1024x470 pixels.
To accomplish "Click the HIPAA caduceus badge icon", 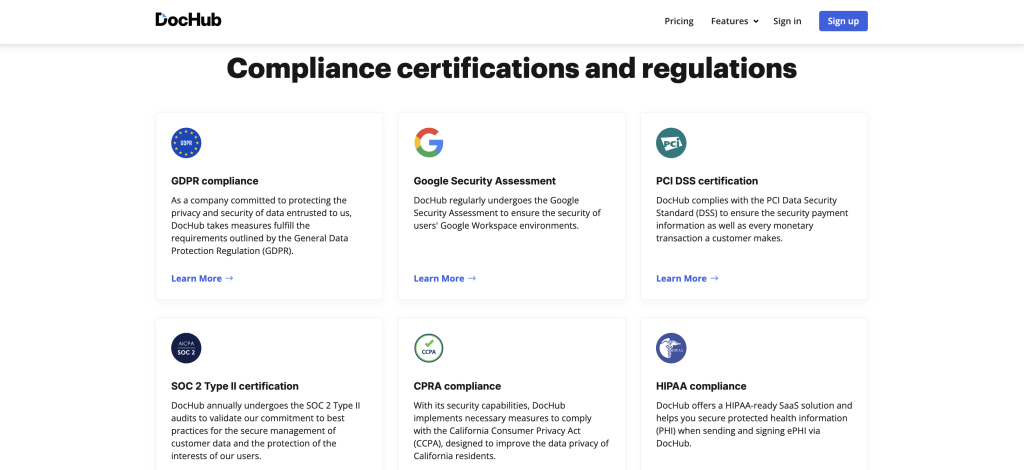I will pos(671,348).
